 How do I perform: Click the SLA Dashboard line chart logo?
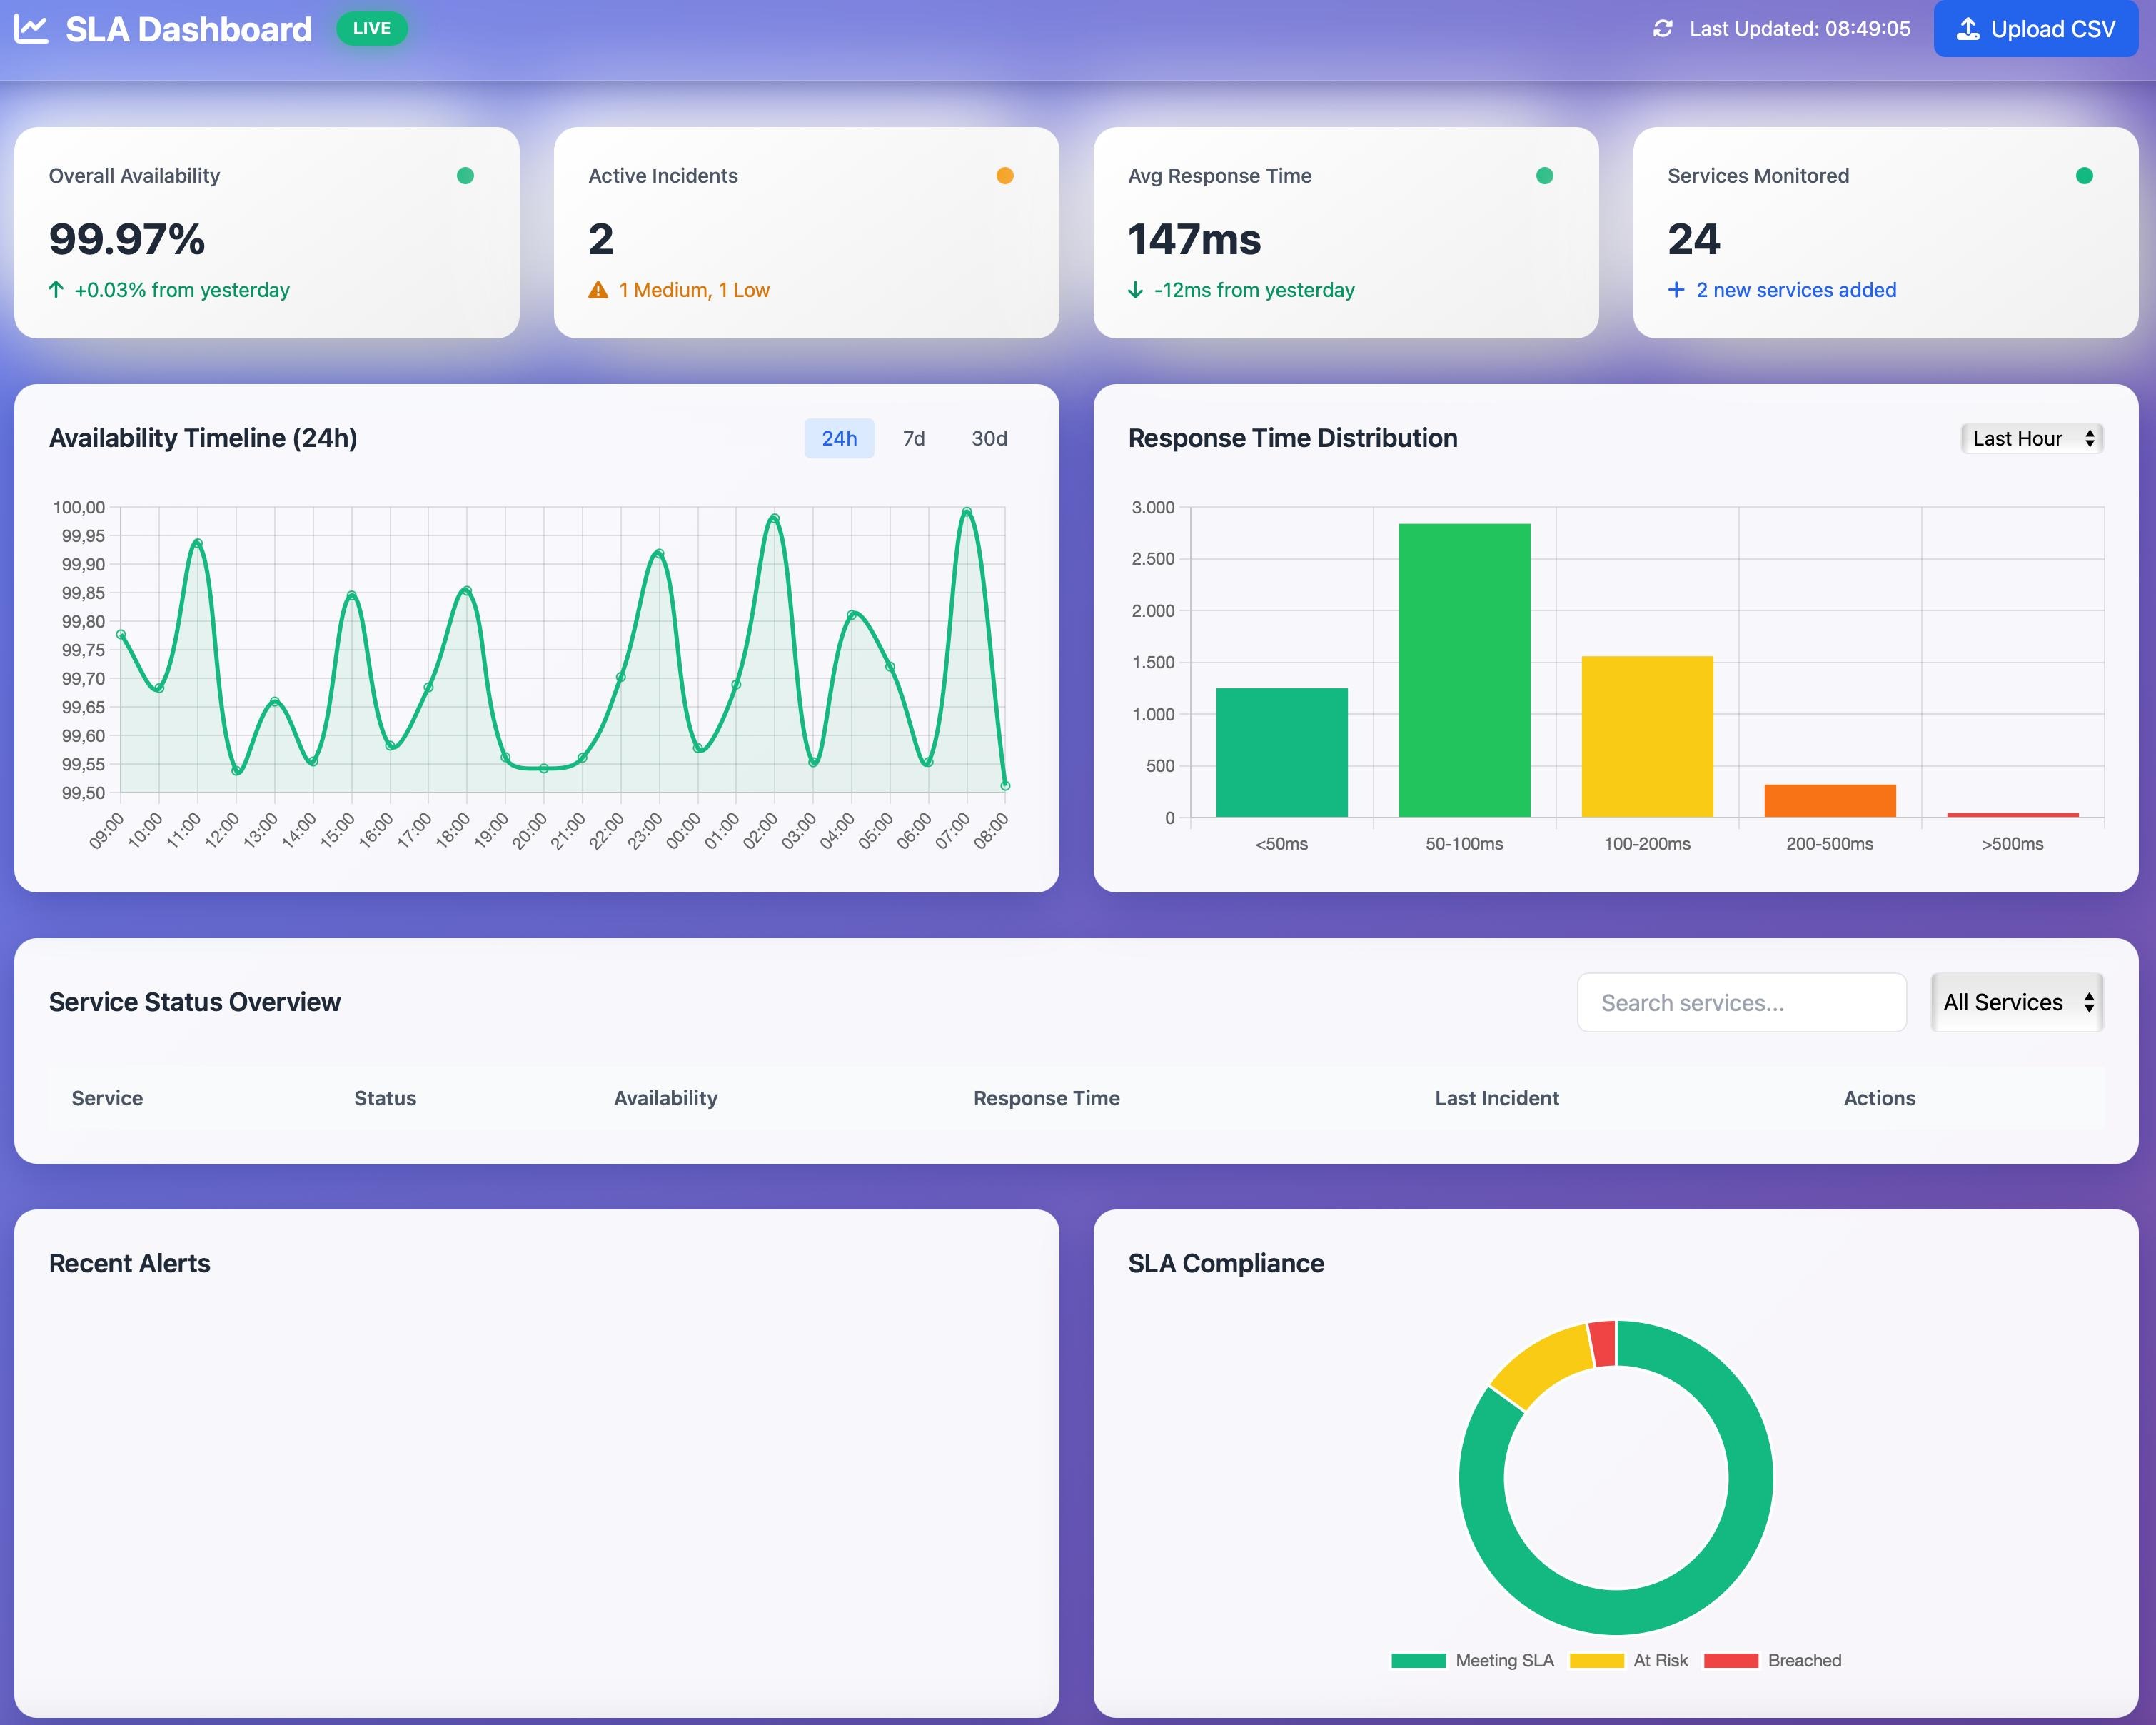coord(30,28)
